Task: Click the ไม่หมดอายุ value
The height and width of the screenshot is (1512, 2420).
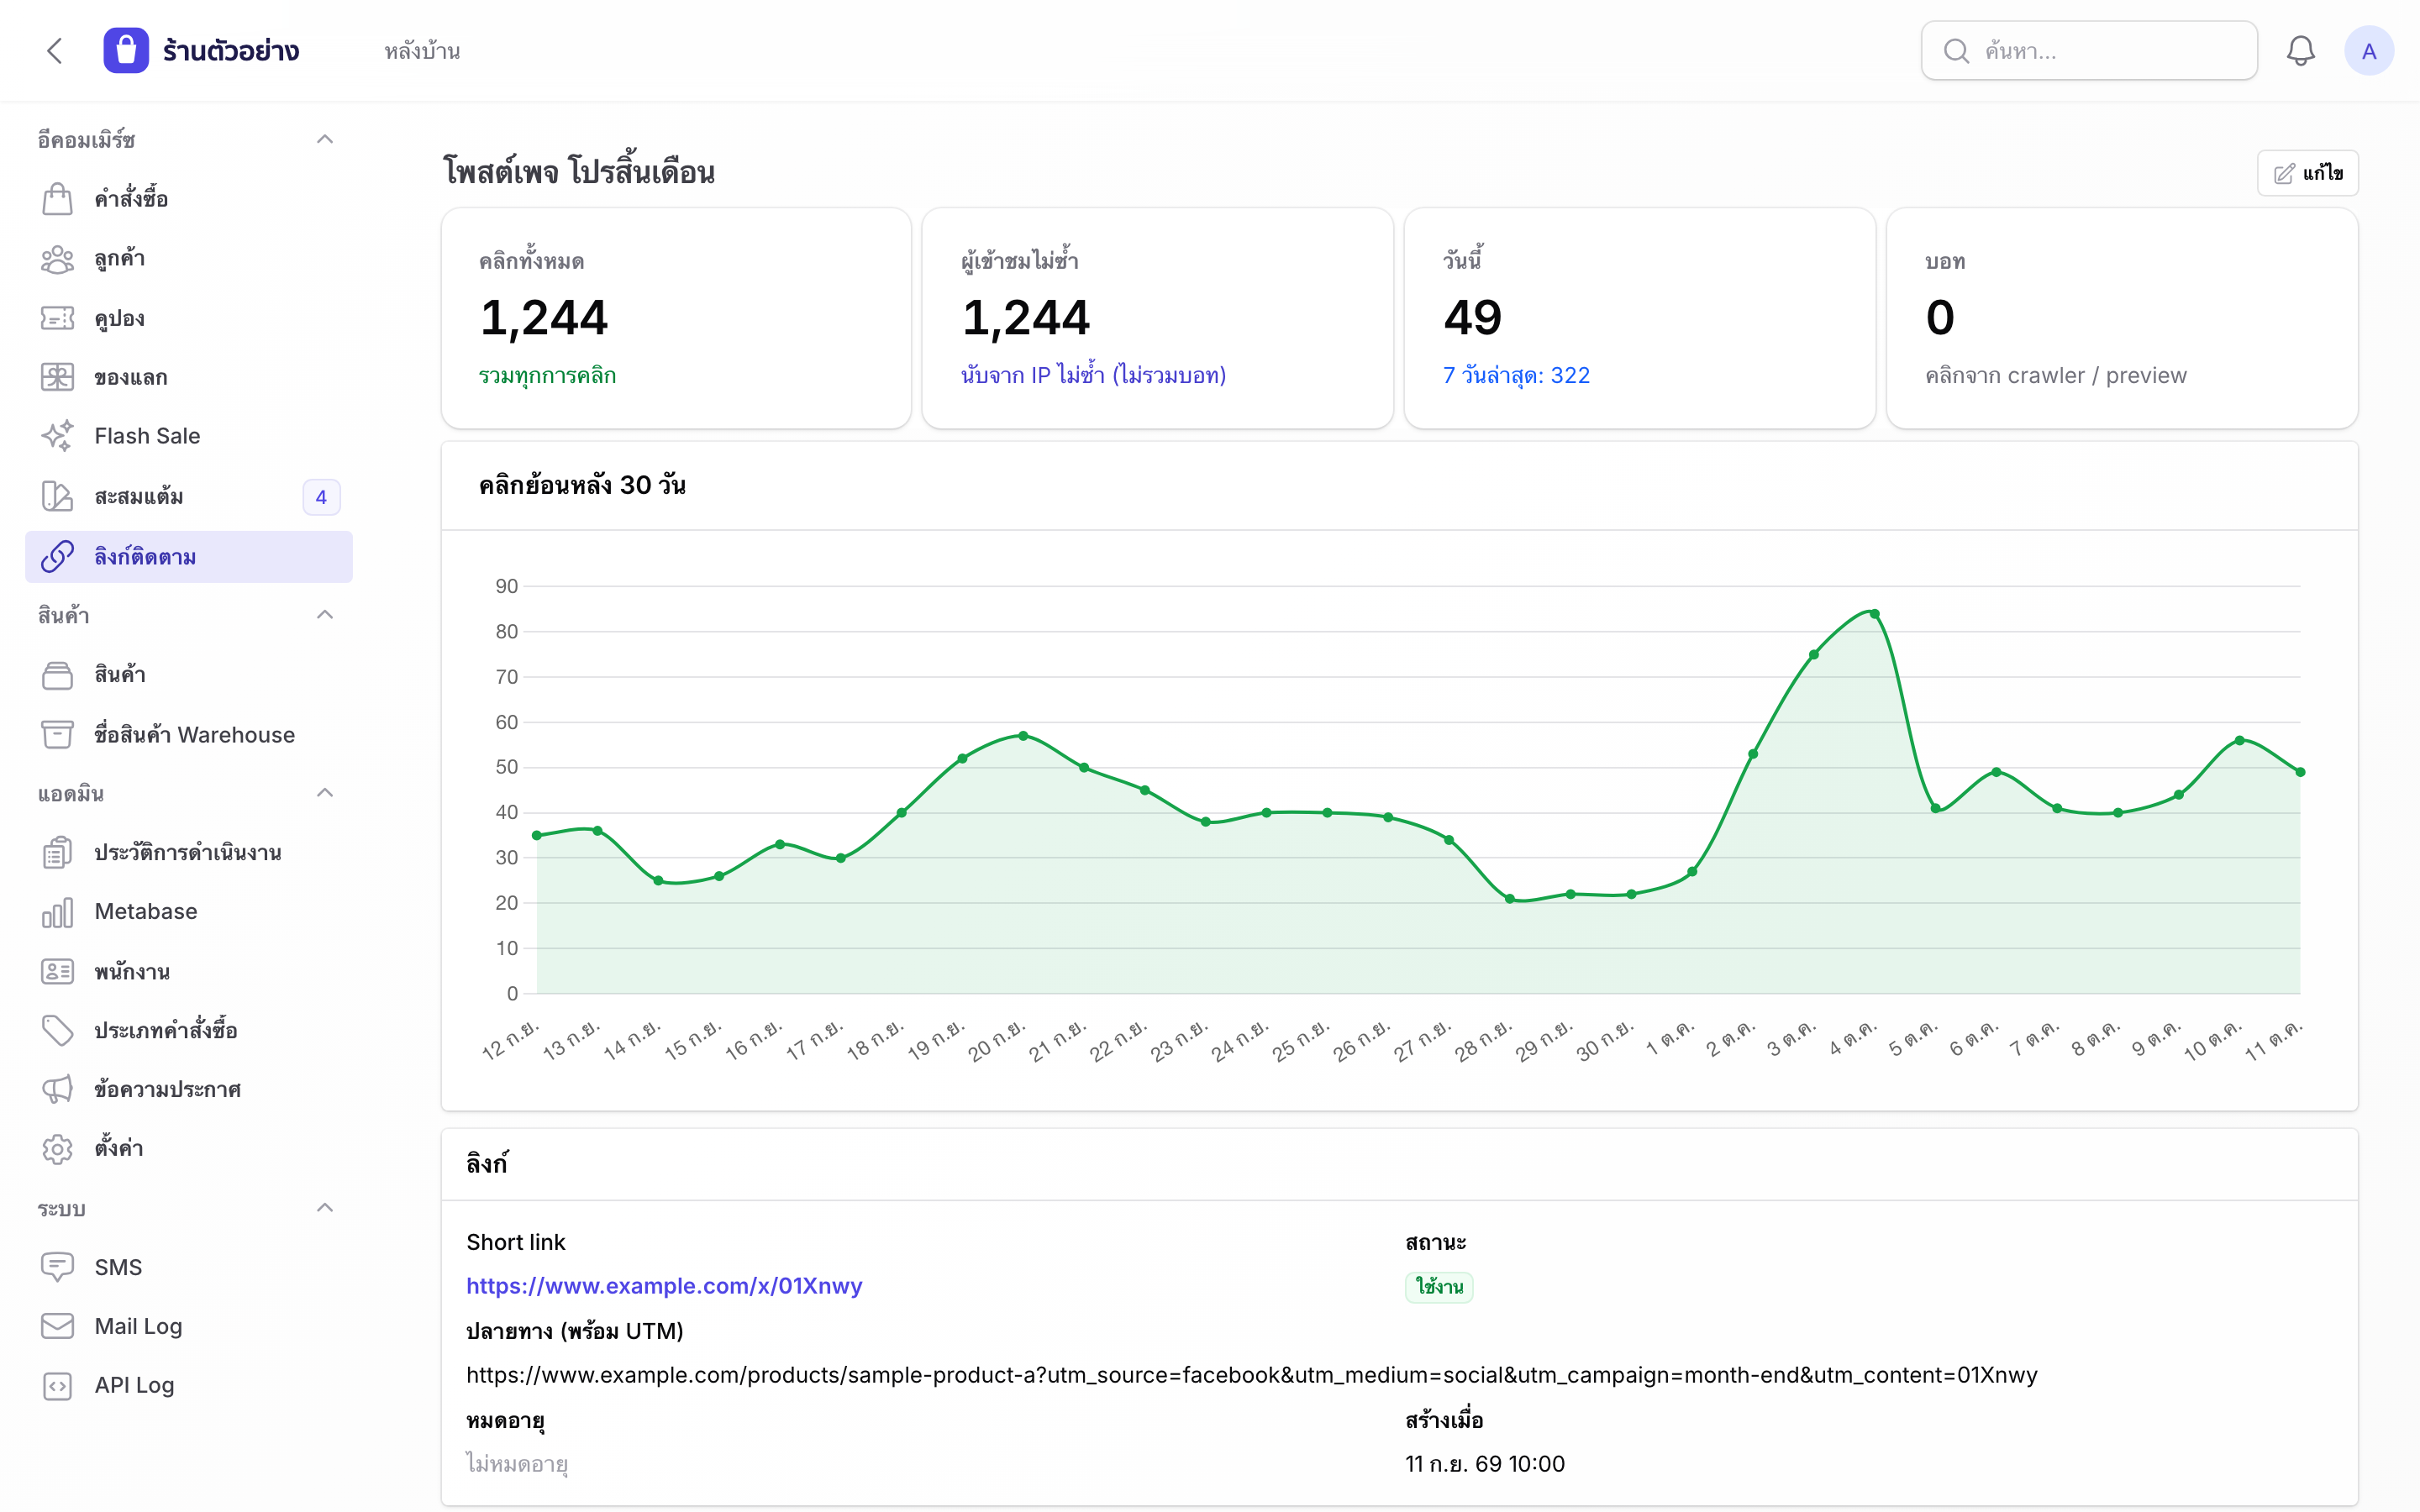Action: point(517,1464)
